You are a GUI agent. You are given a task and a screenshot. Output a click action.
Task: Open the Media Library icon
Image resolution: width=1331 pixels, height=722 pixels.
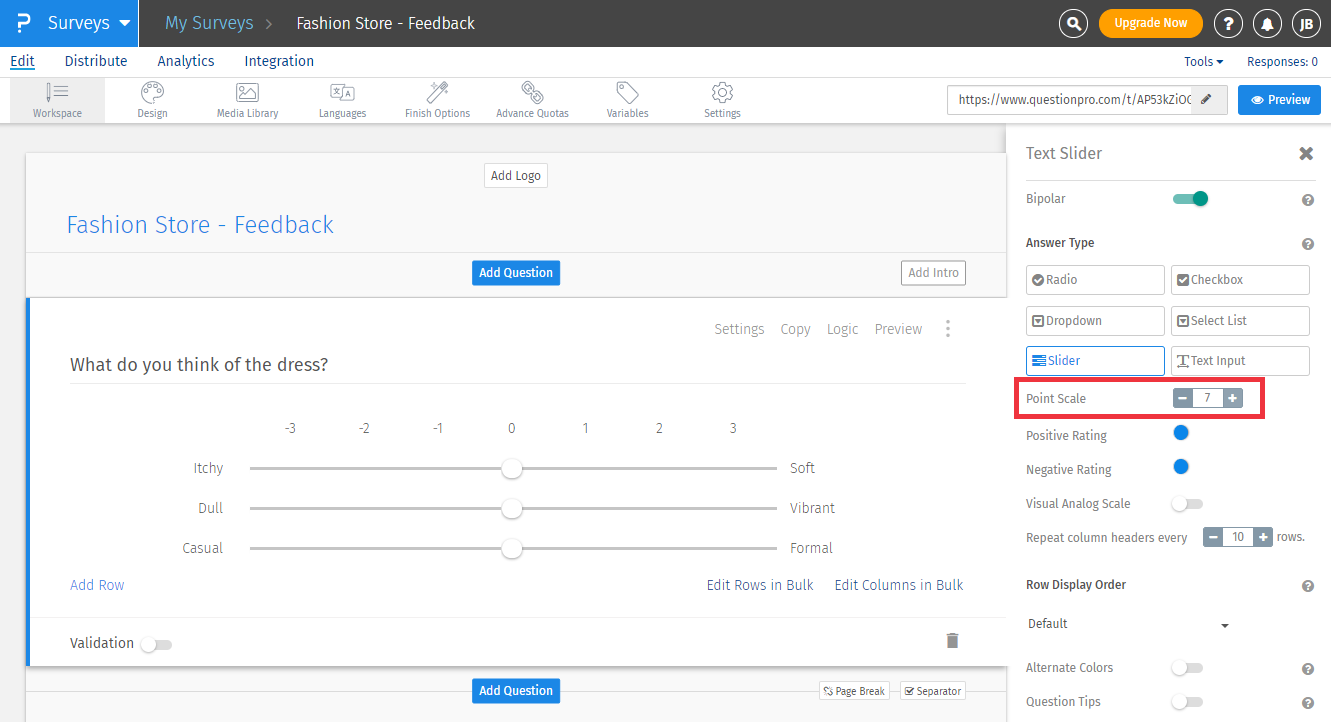click(247, 94)
